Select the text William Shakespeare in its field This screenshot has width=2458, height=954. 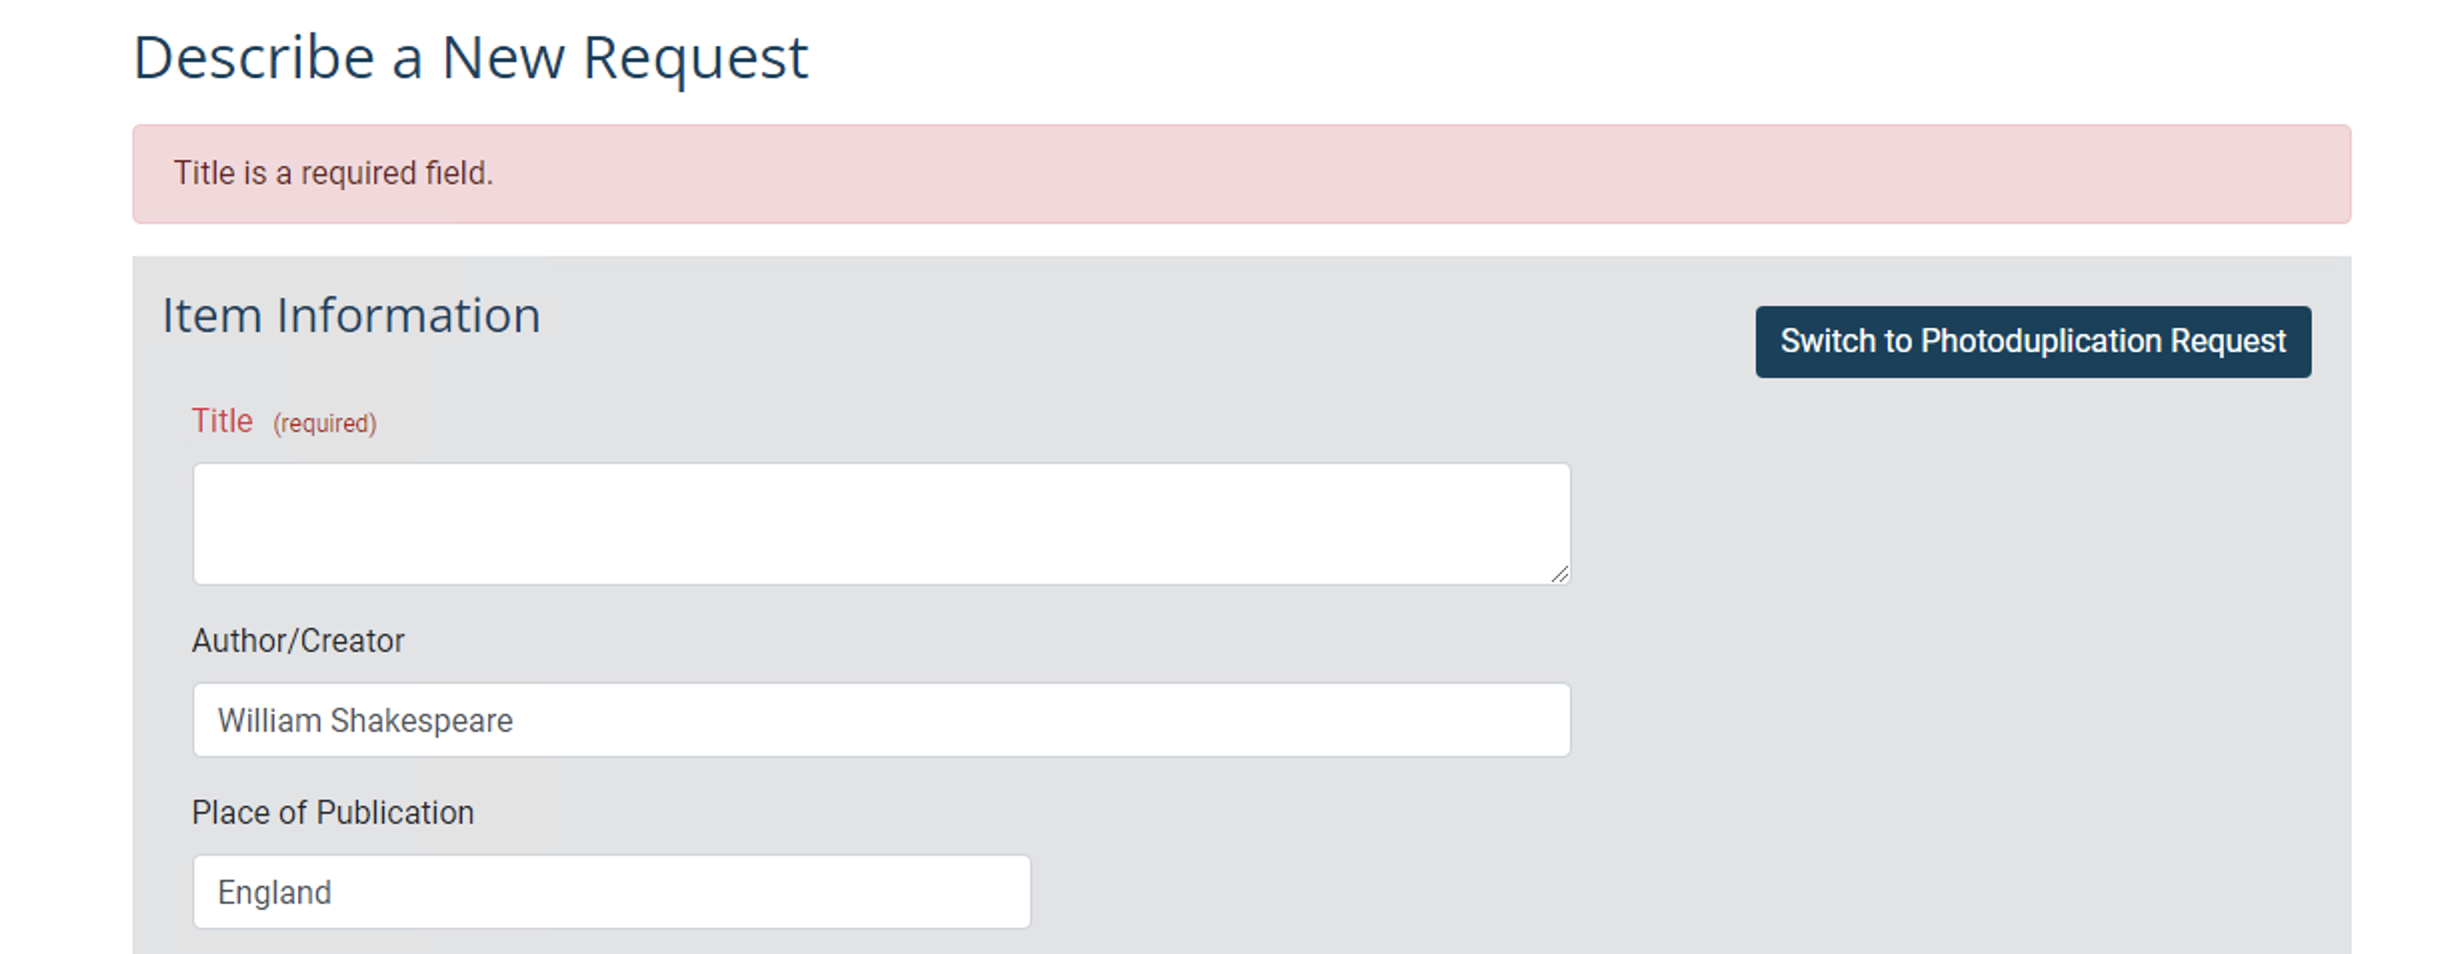[x=366, y=719]
